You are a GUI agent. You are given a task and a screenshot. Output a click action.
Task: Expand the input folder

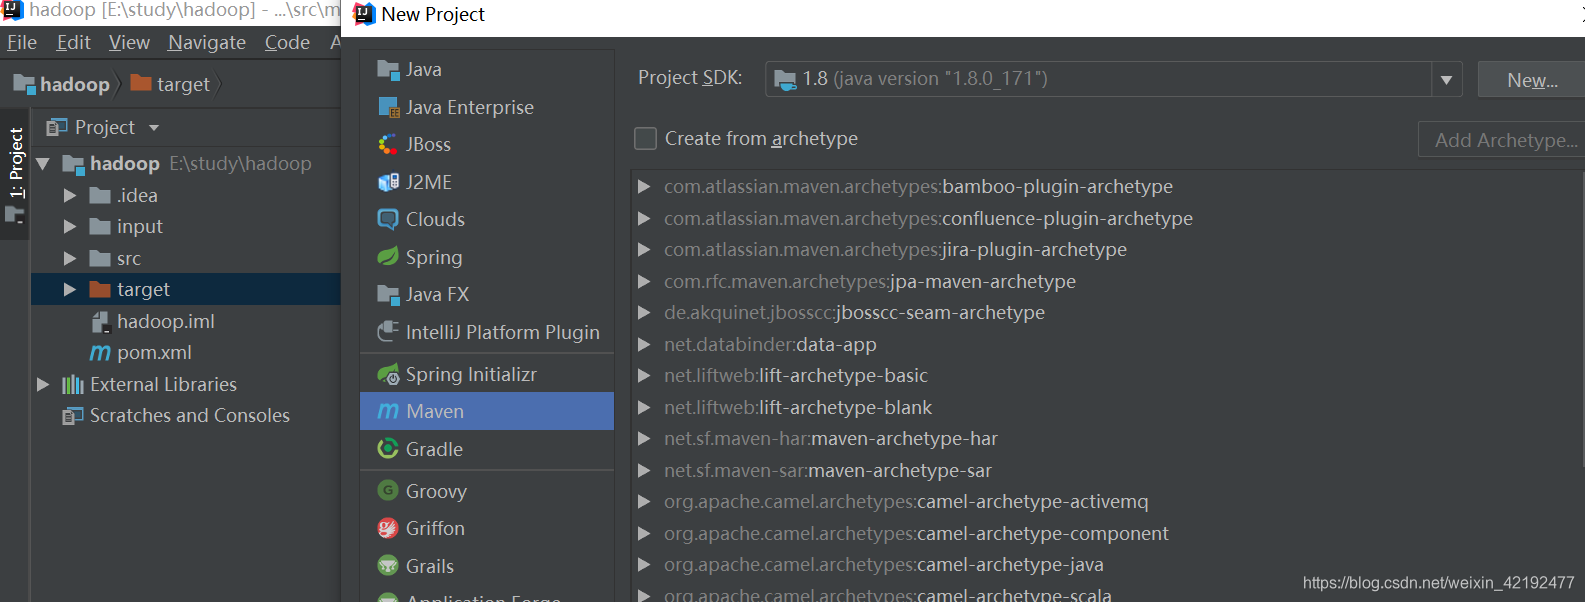[x=70, y=227]
